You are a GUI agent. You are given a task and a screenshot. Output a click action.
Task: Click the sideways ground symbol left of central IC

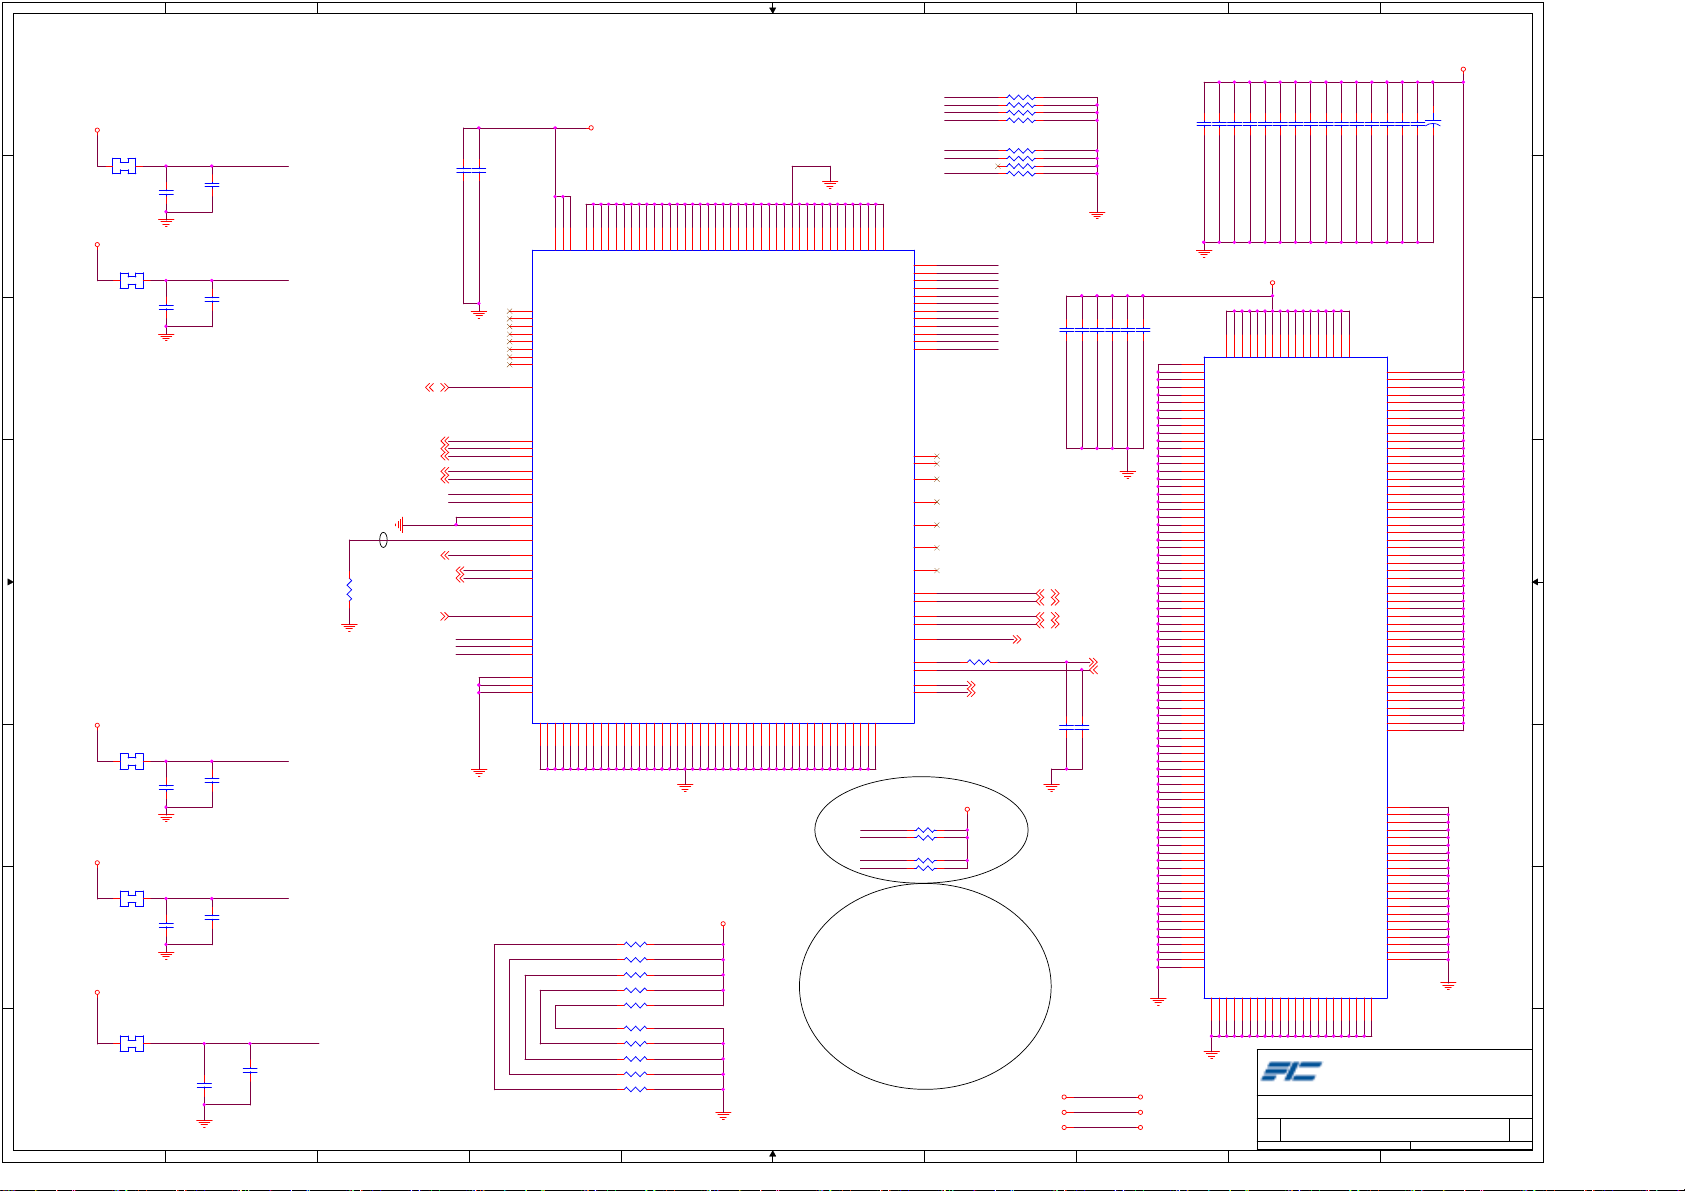(399, 525)
